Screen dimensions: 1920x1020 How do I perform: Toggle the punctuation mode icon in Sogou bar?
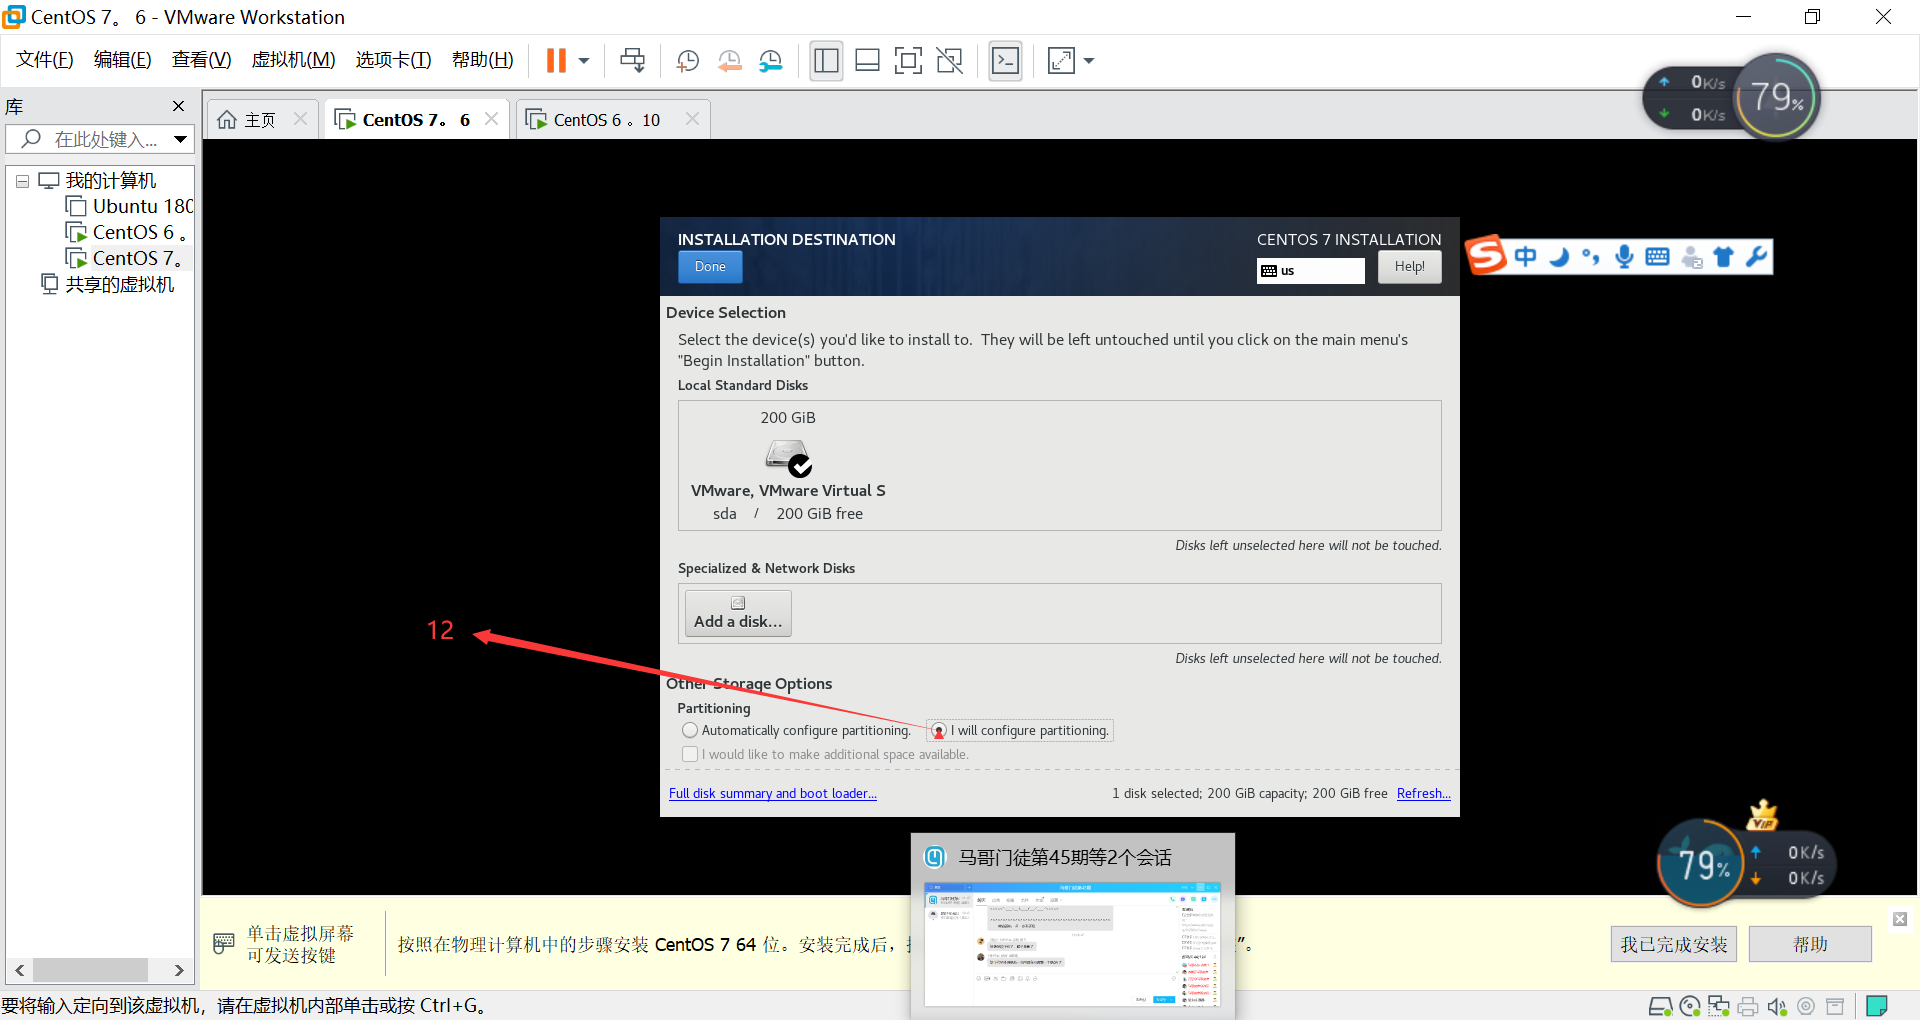pos(1591,257)
